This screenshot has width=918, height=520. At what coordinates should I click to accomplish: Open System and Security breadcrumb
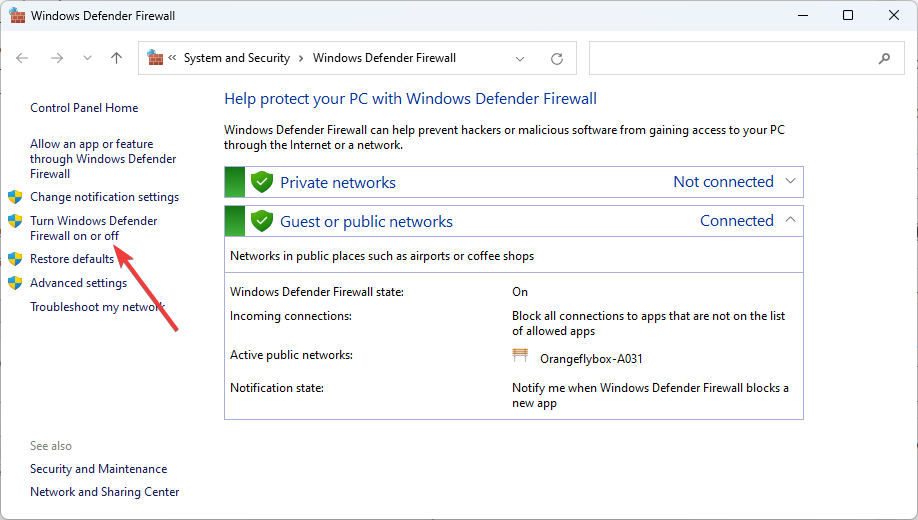(x=237, y=58)
